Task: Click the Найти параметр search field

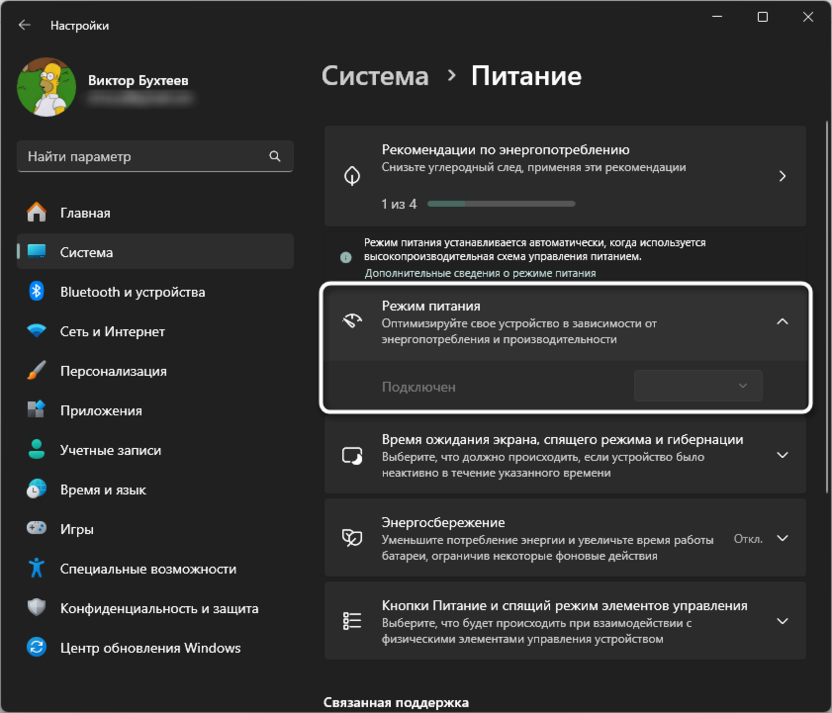Action: click(x=145, y=157)
